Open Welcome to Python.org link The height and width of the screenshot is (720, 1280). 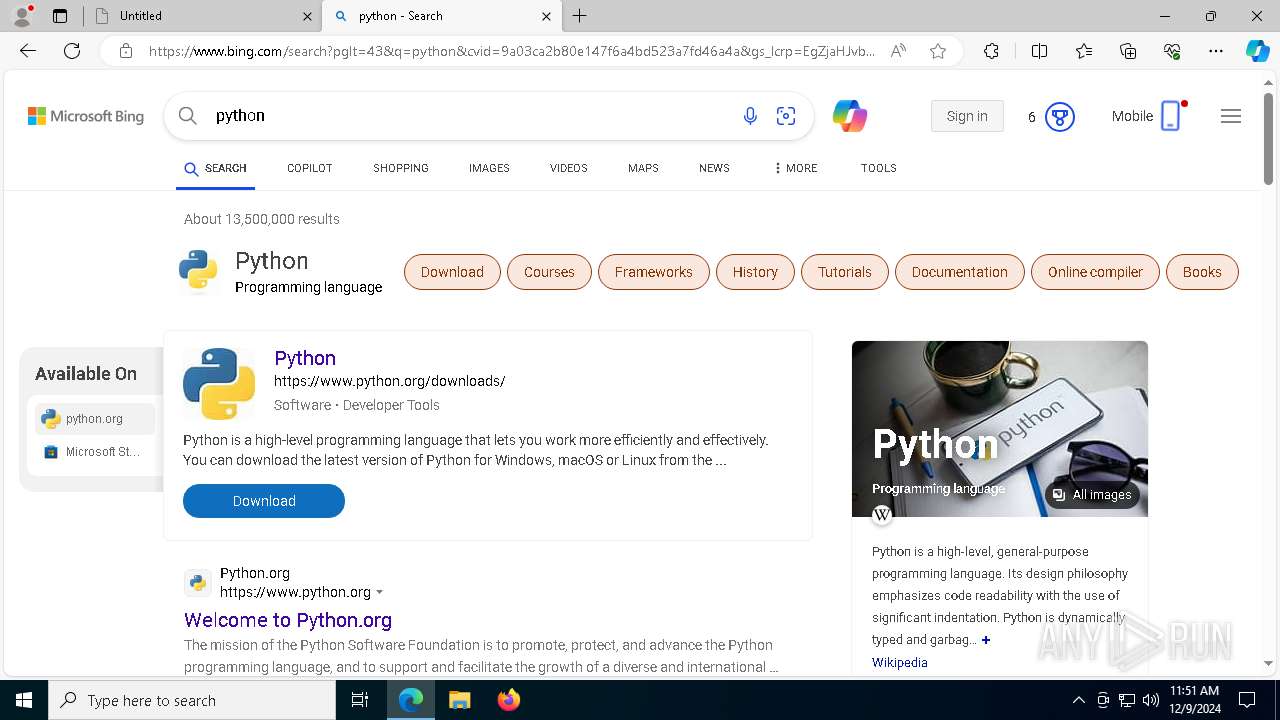(288, 620)
